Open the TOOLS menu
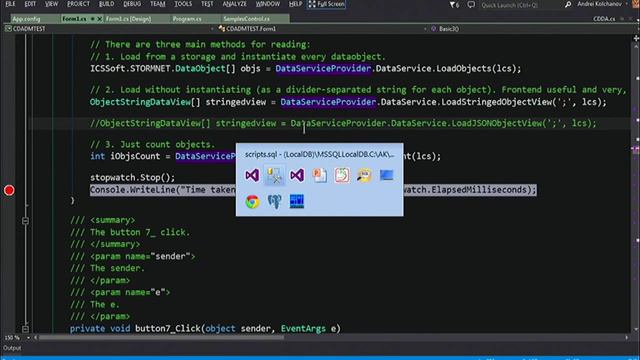Image resolution: width=640 pixels, height=360 pixels. (183, 4)
